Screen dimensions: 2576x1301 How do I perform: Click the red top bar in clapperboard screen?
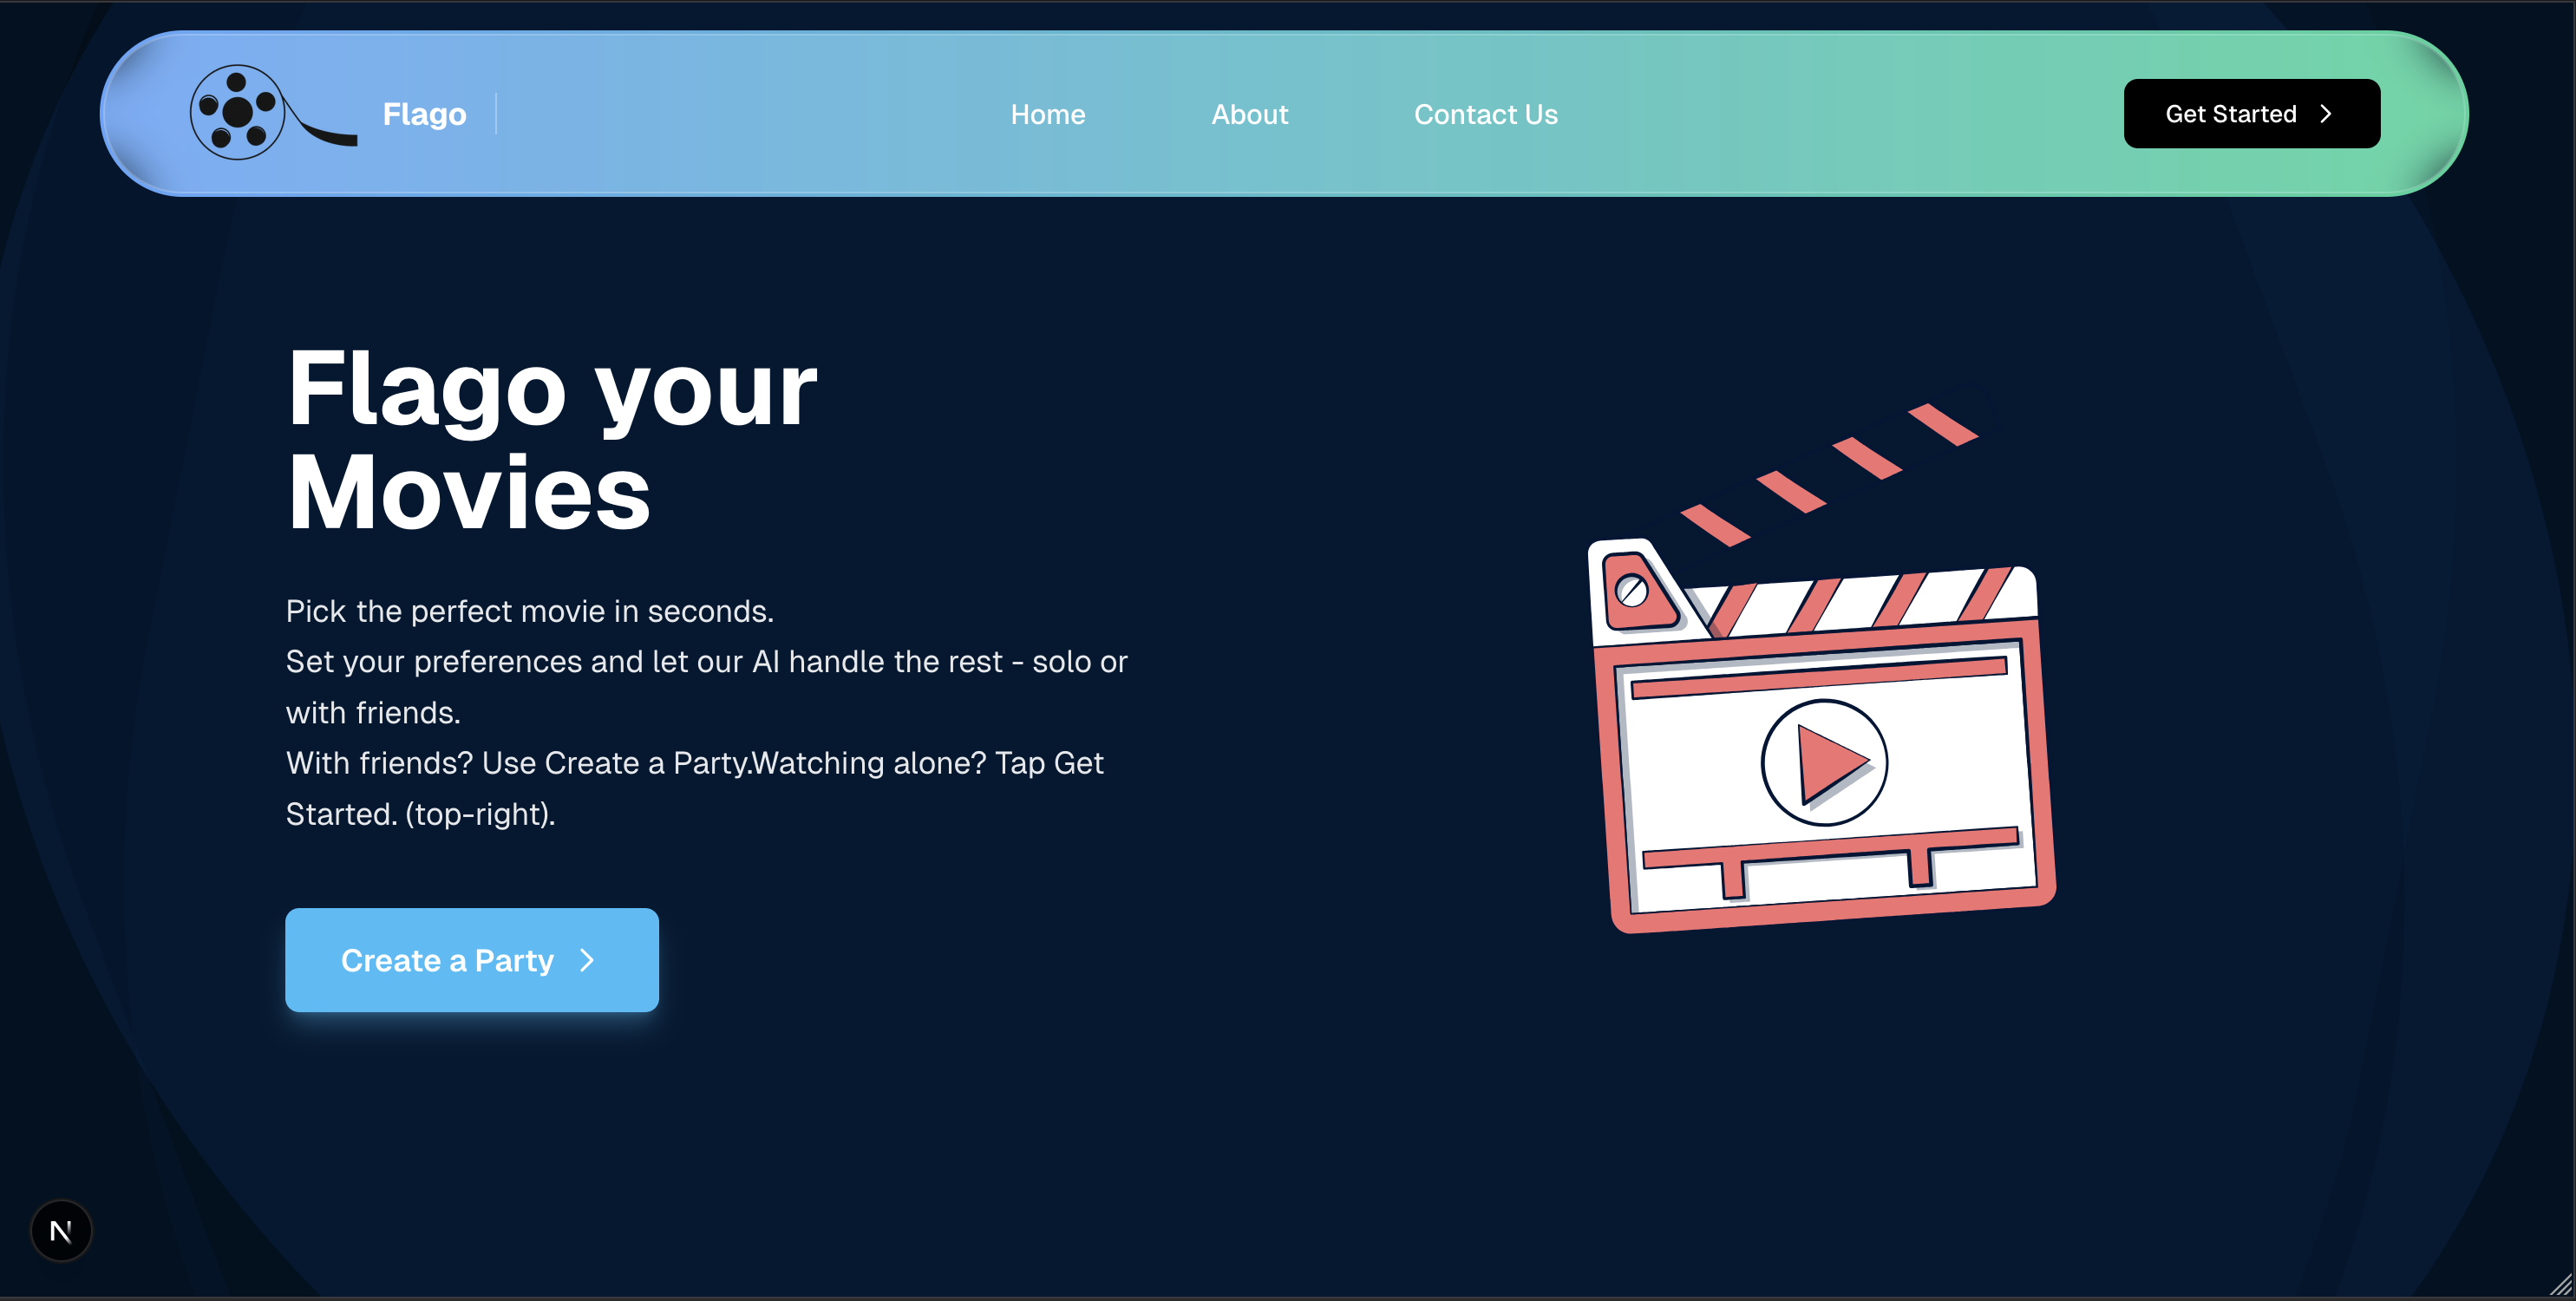tap(1818, 678)
